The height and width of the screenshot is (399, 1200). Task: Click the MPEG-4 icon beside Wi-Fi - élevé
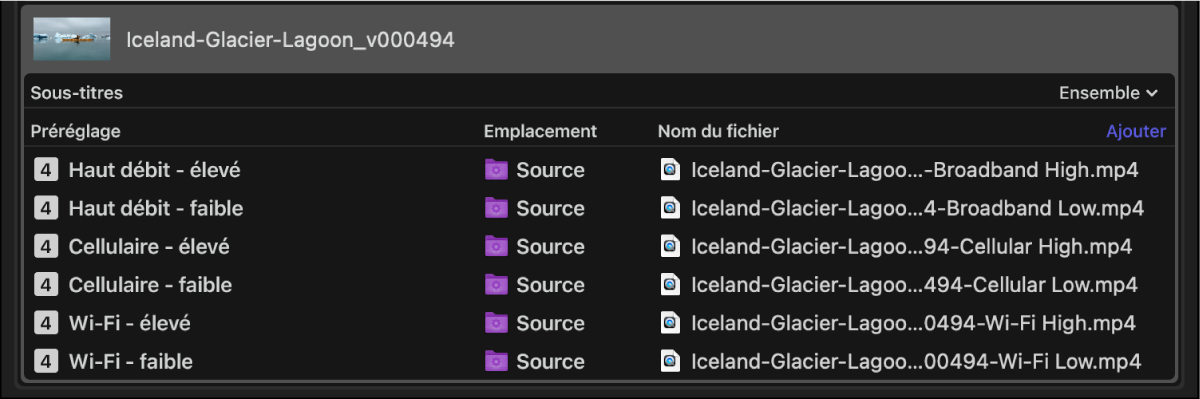tap(45, 323)
